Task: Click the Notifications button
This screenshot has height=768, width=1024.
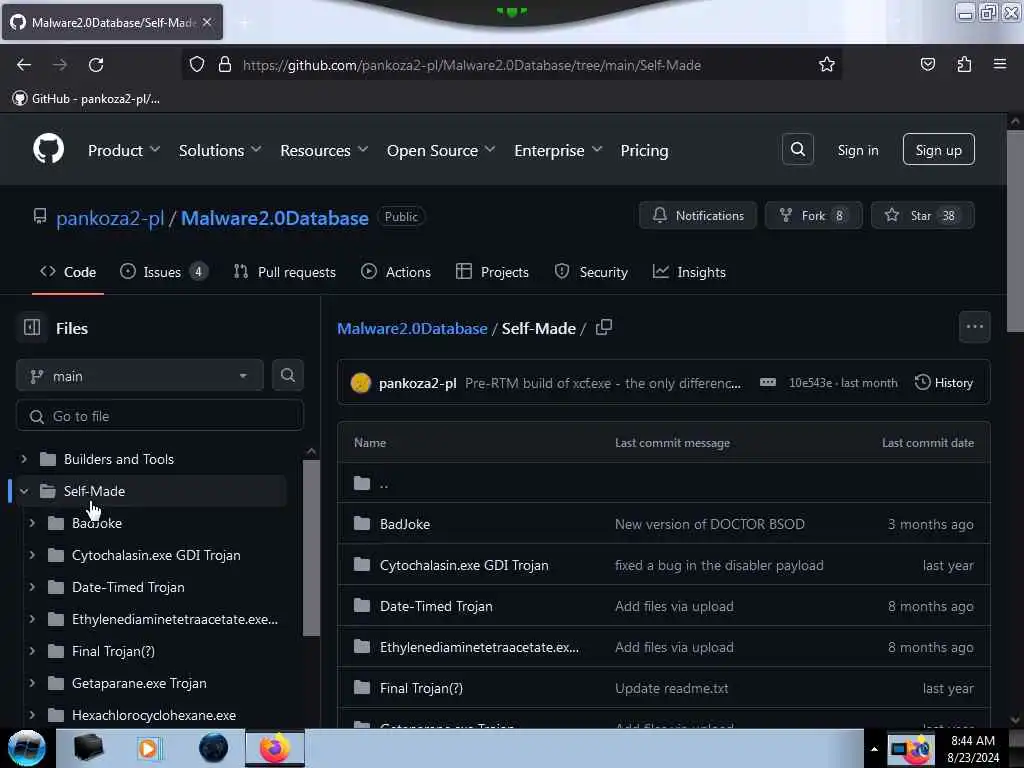Action: (x=697, y=216)
